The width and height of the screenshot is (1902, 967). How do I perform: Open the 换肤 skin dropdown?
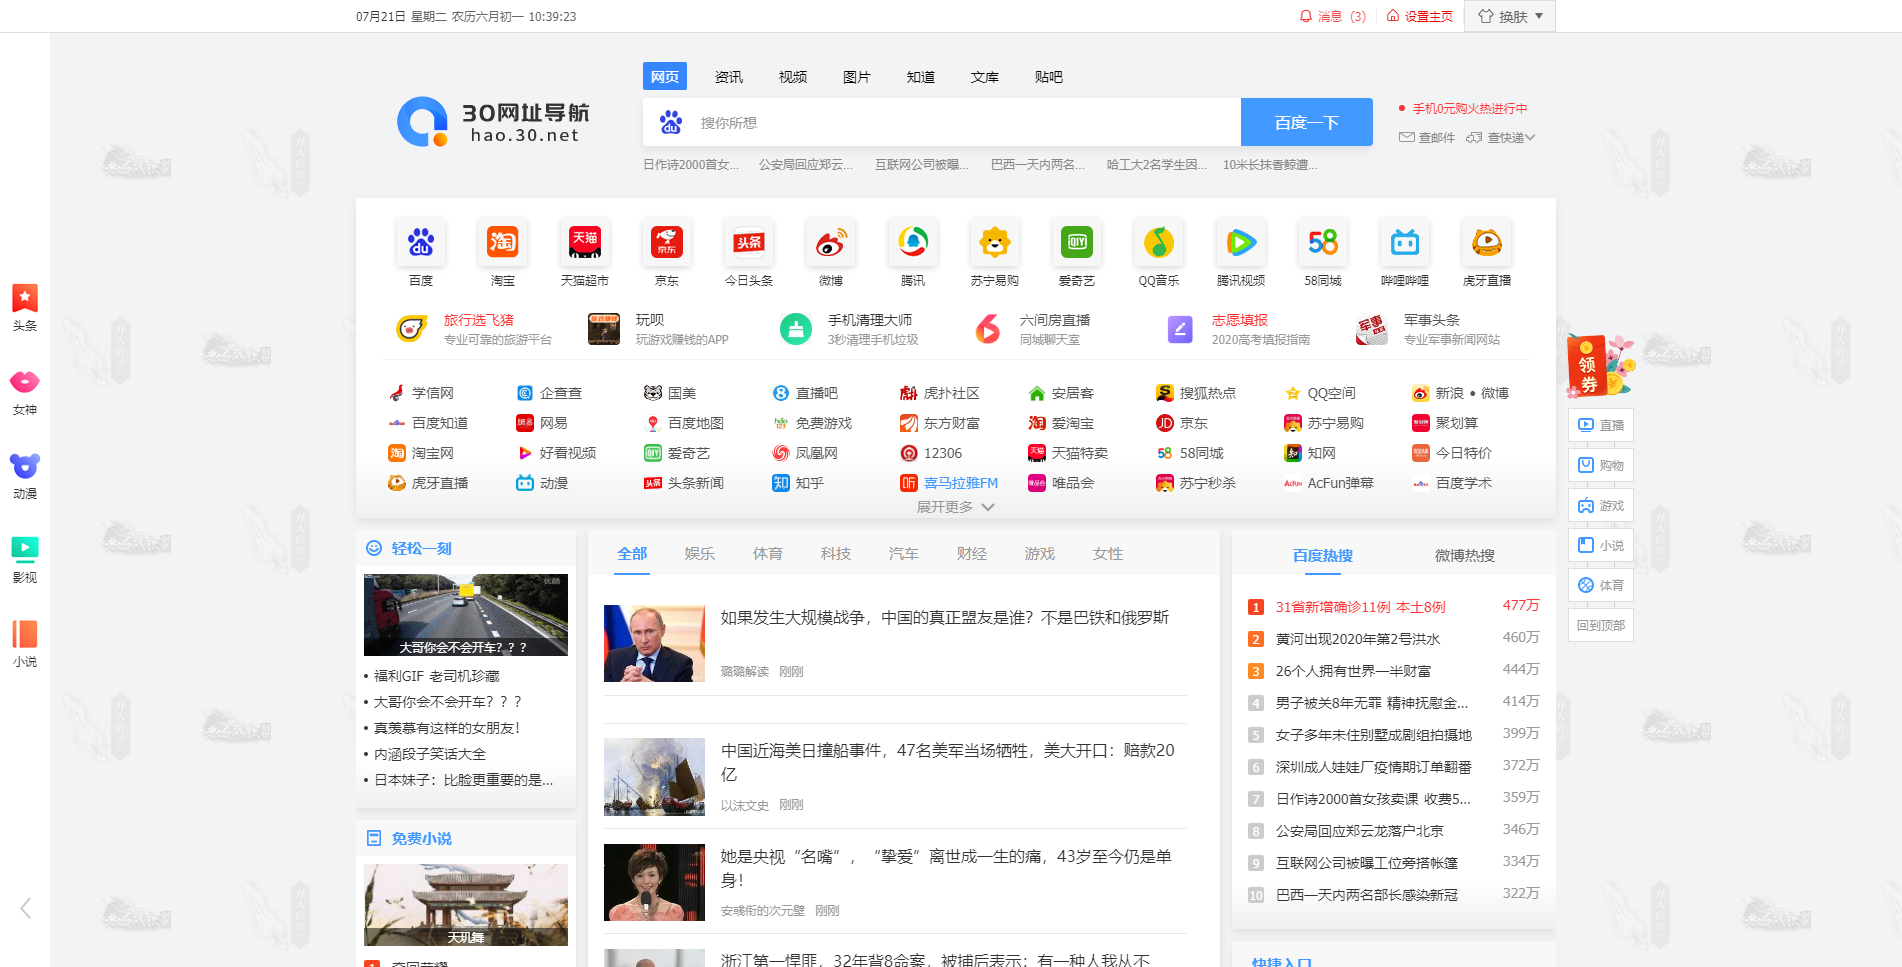pyautogui.click(x=1510, y=16)
